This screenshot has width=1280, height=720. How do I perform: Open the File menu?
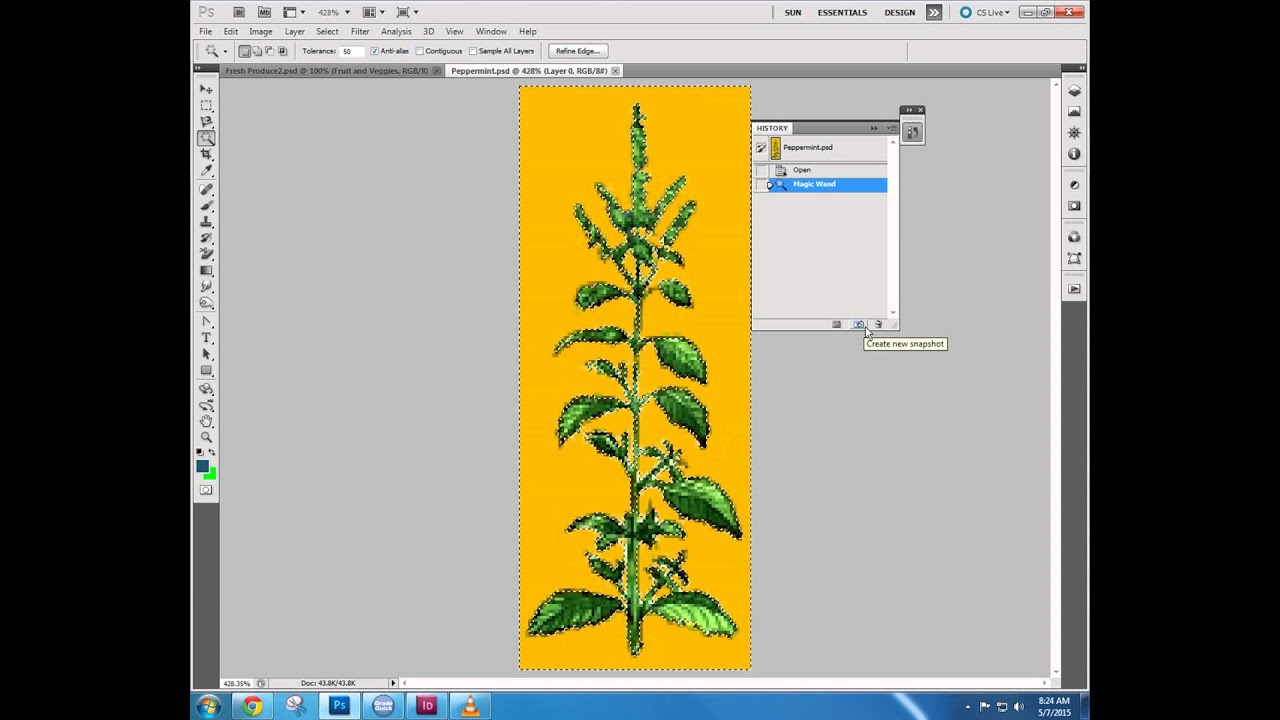[205, 31]
